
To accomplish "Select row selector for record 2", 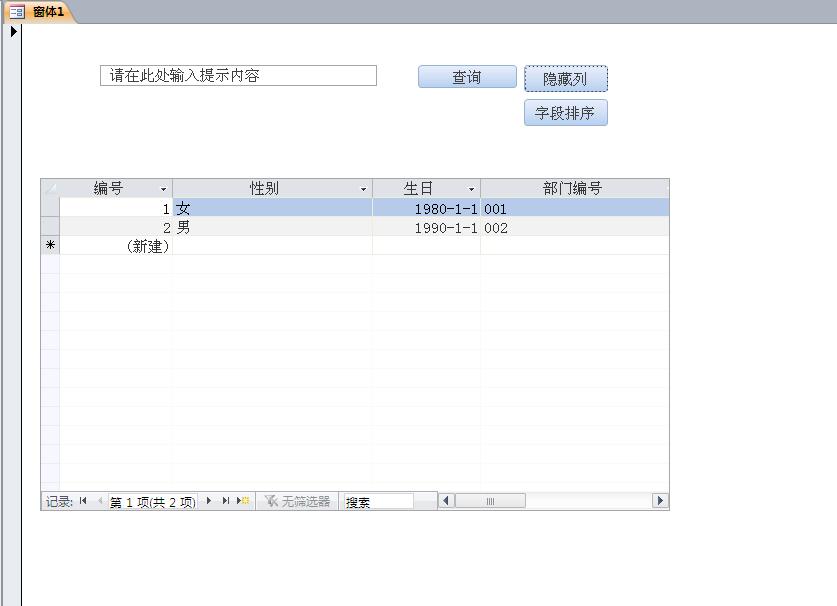I will (50, 227).
